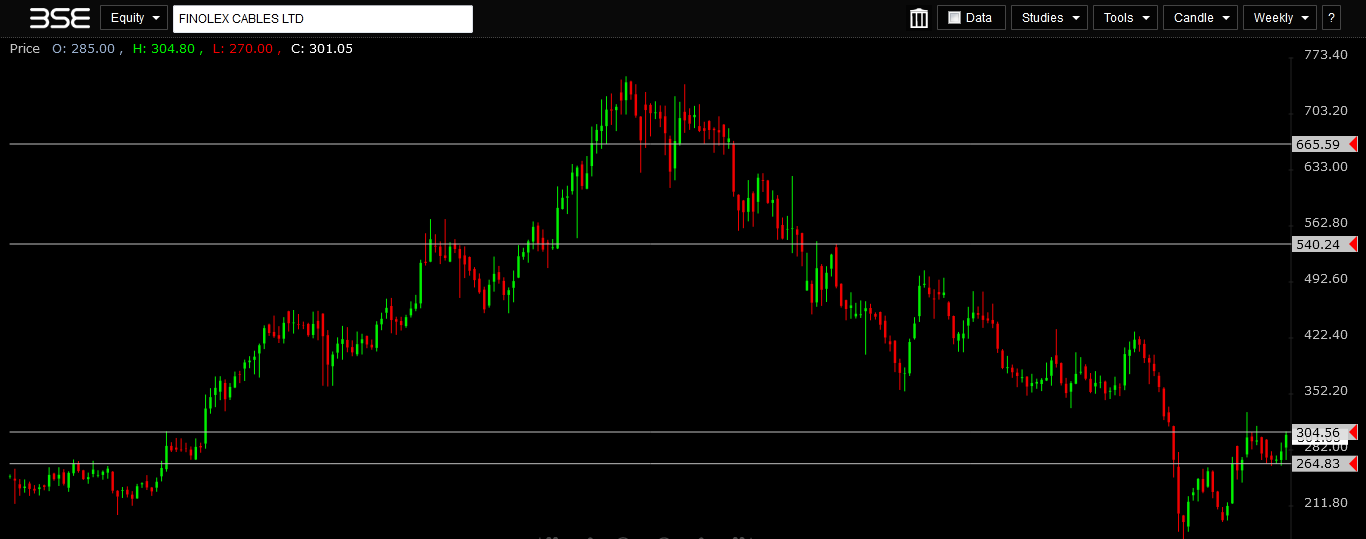Click red arrow marker beside 540.24
This screenshot has width=1366, height=539.
[x=1352, y=244]
